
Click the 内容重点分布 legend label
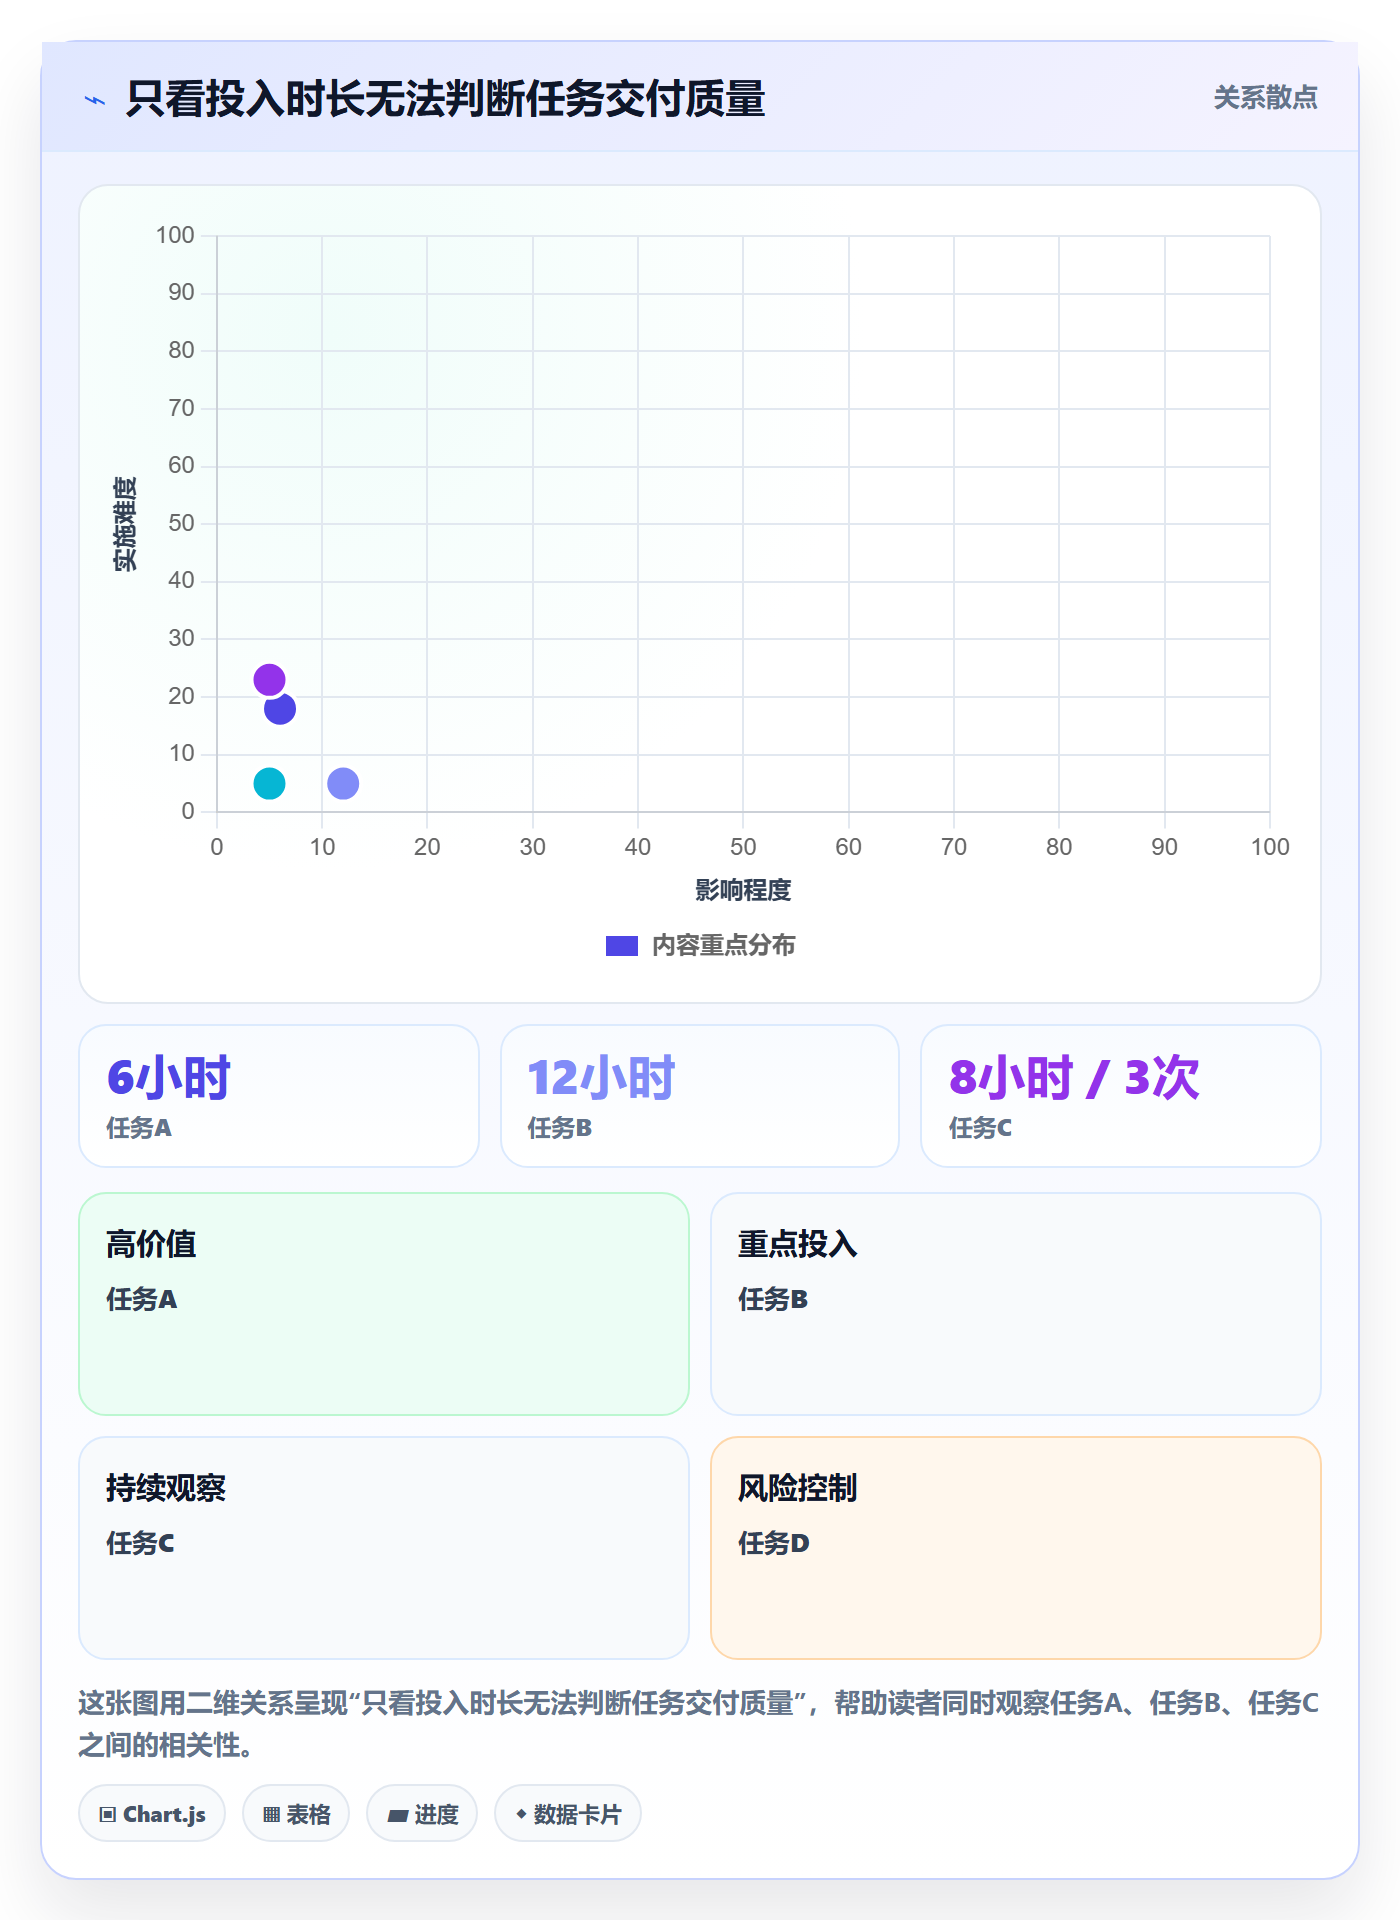723,946
